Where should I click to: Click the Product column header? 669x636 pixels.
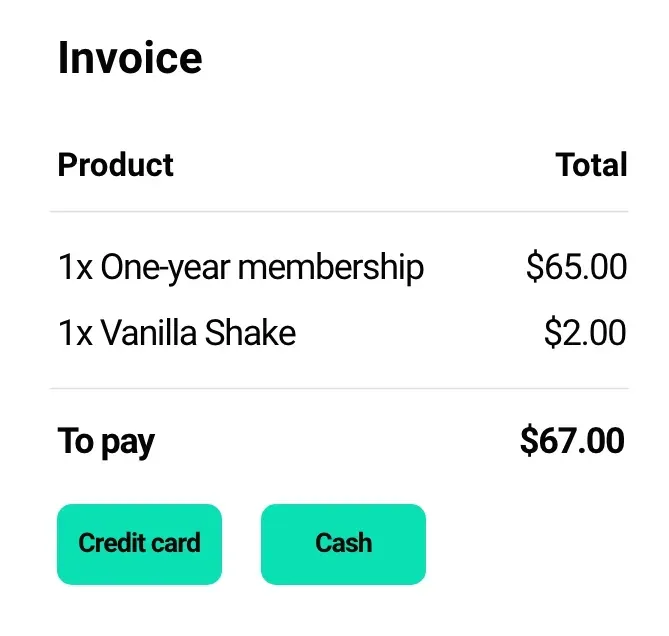click(116, 165)
